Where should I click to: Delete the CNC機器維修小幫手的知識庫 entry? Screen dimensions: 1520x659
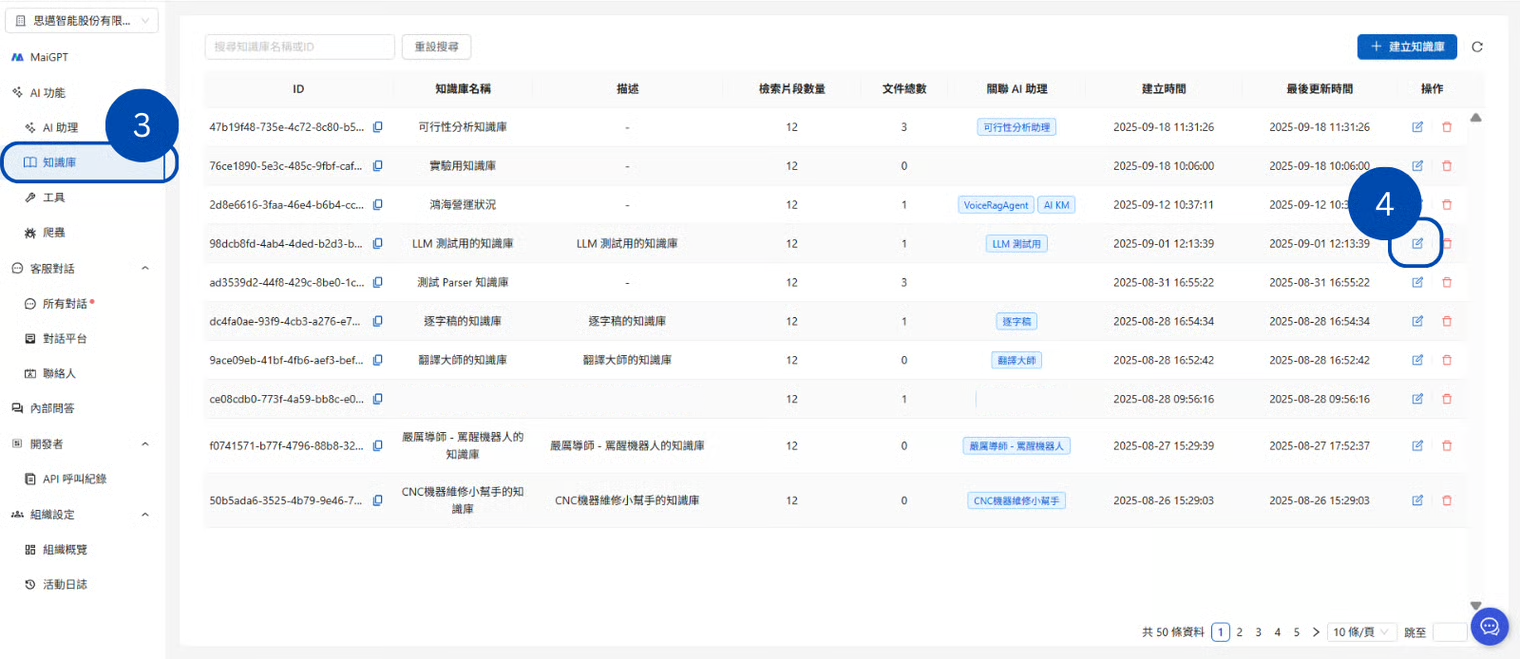(x=1446, y=500)
